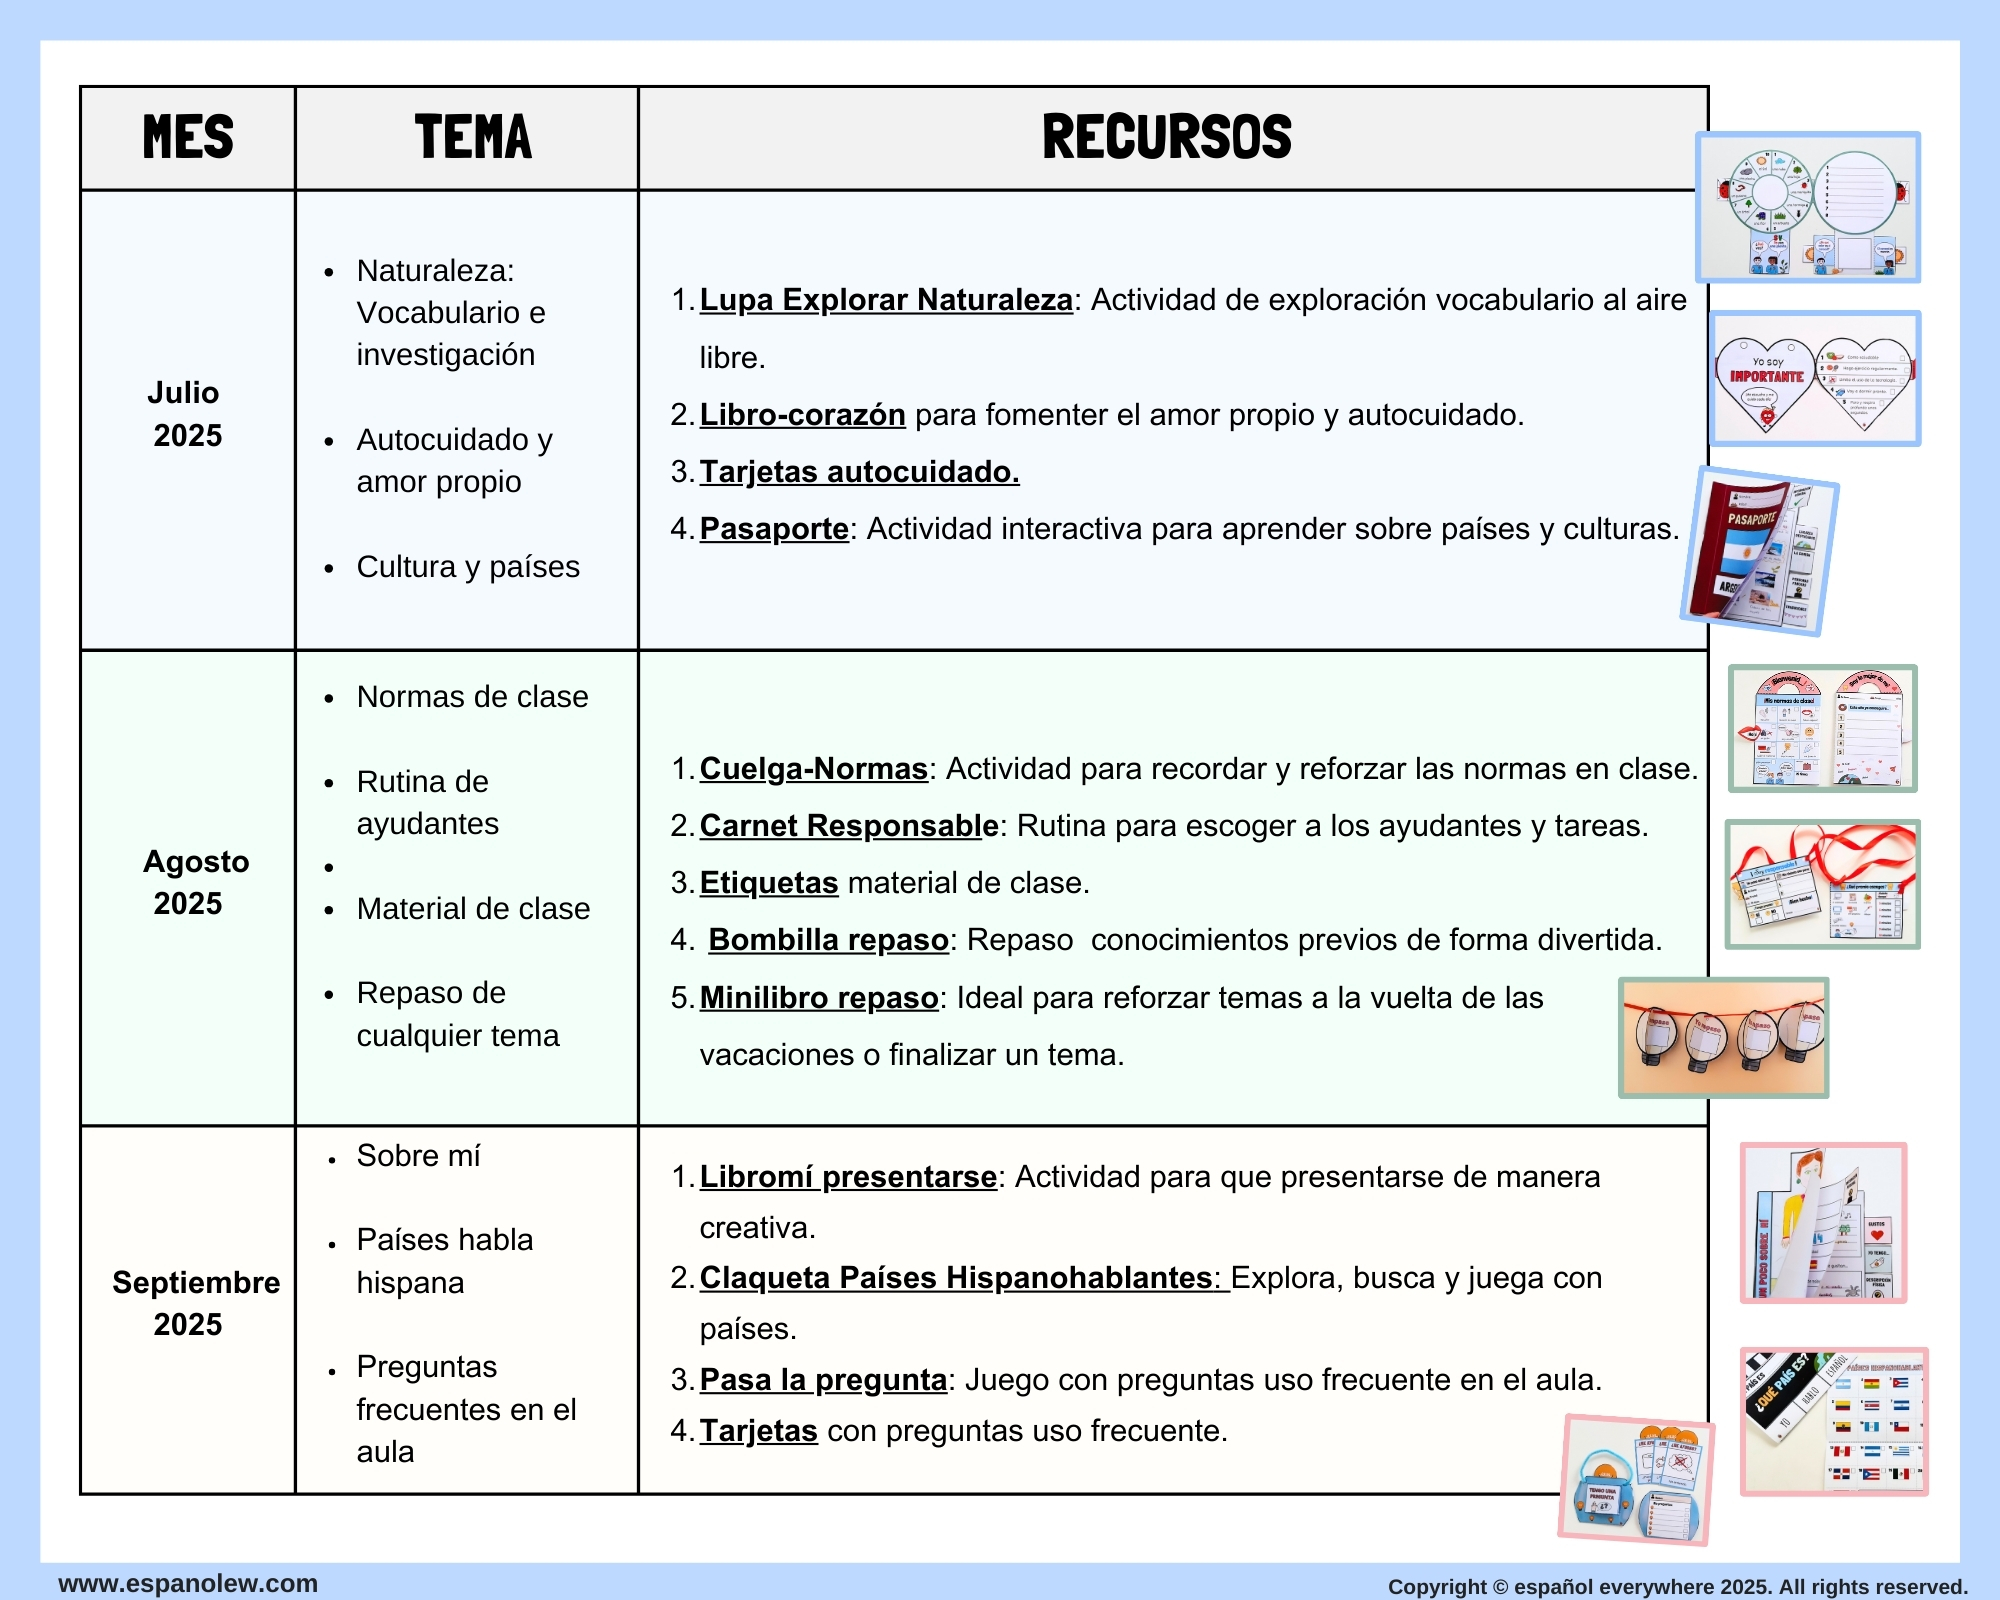2000x1600 pixels.
Task: Open the Libromí presentarse link
Action: point(848,1177)
